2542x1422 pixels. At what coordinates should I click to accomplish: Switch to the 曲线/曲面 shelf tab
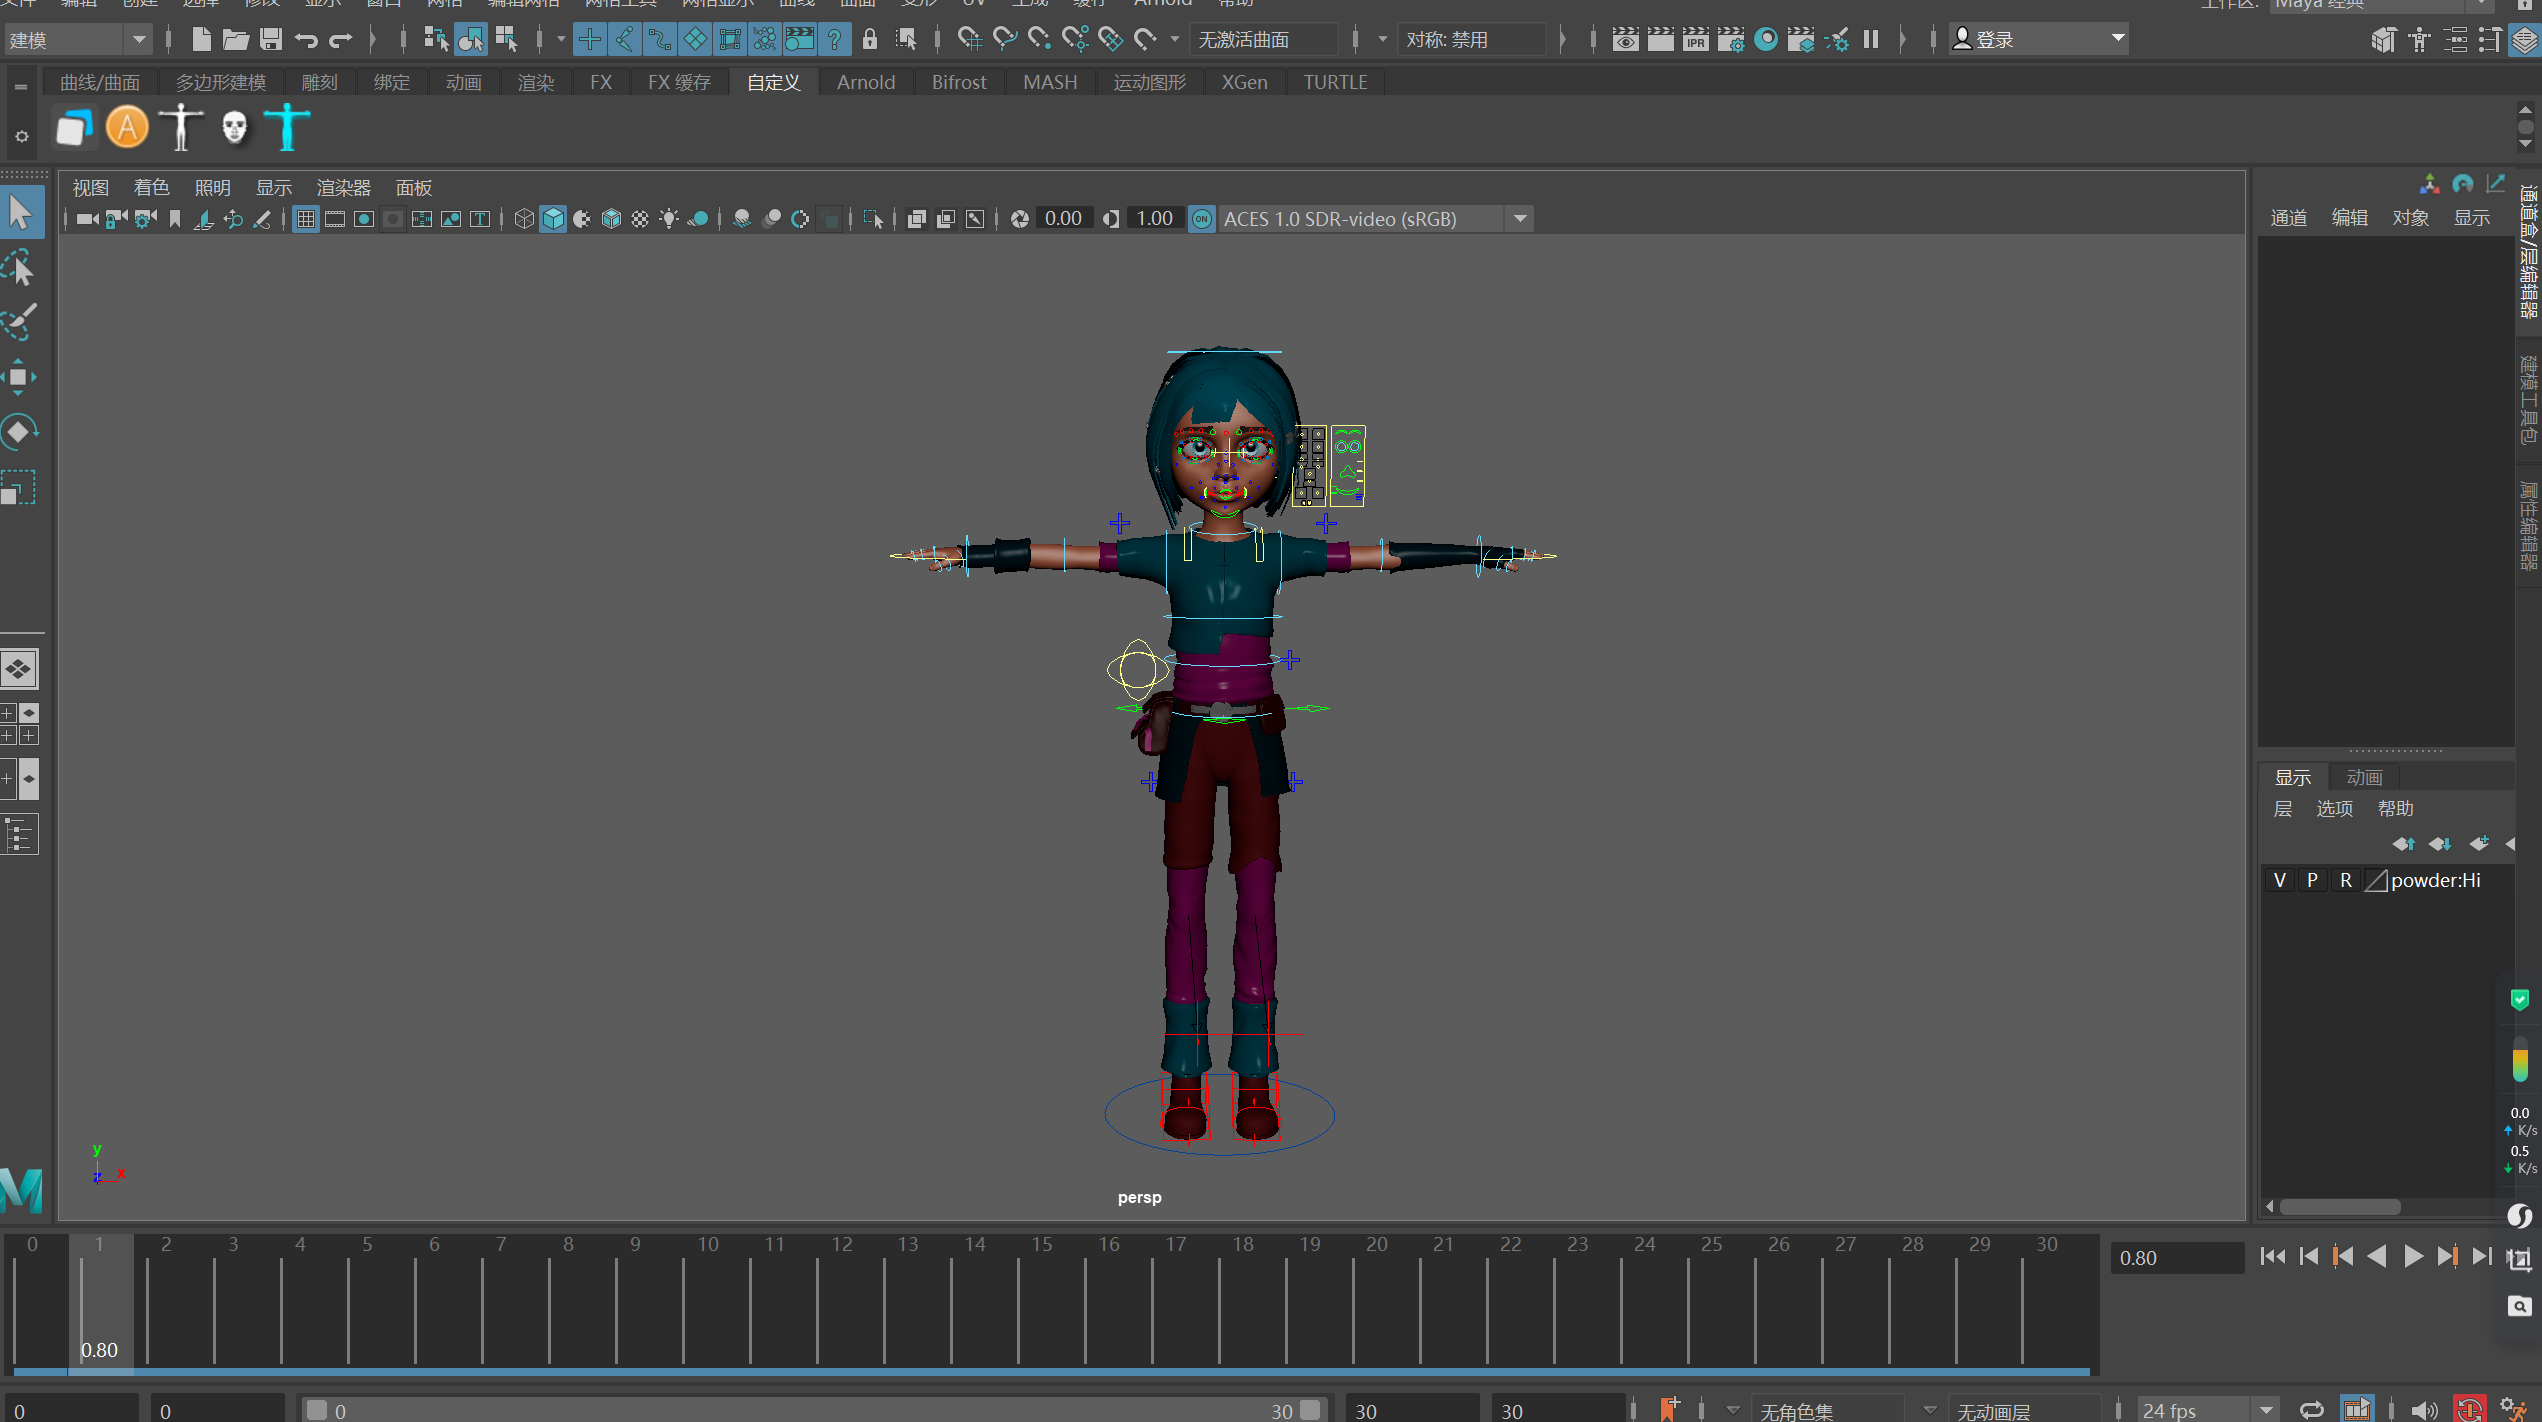(100, 83)
